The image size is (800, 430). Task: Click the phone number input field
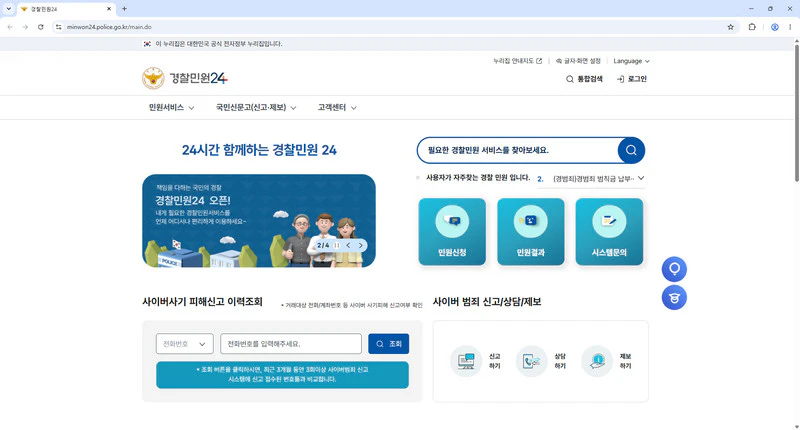291,344
